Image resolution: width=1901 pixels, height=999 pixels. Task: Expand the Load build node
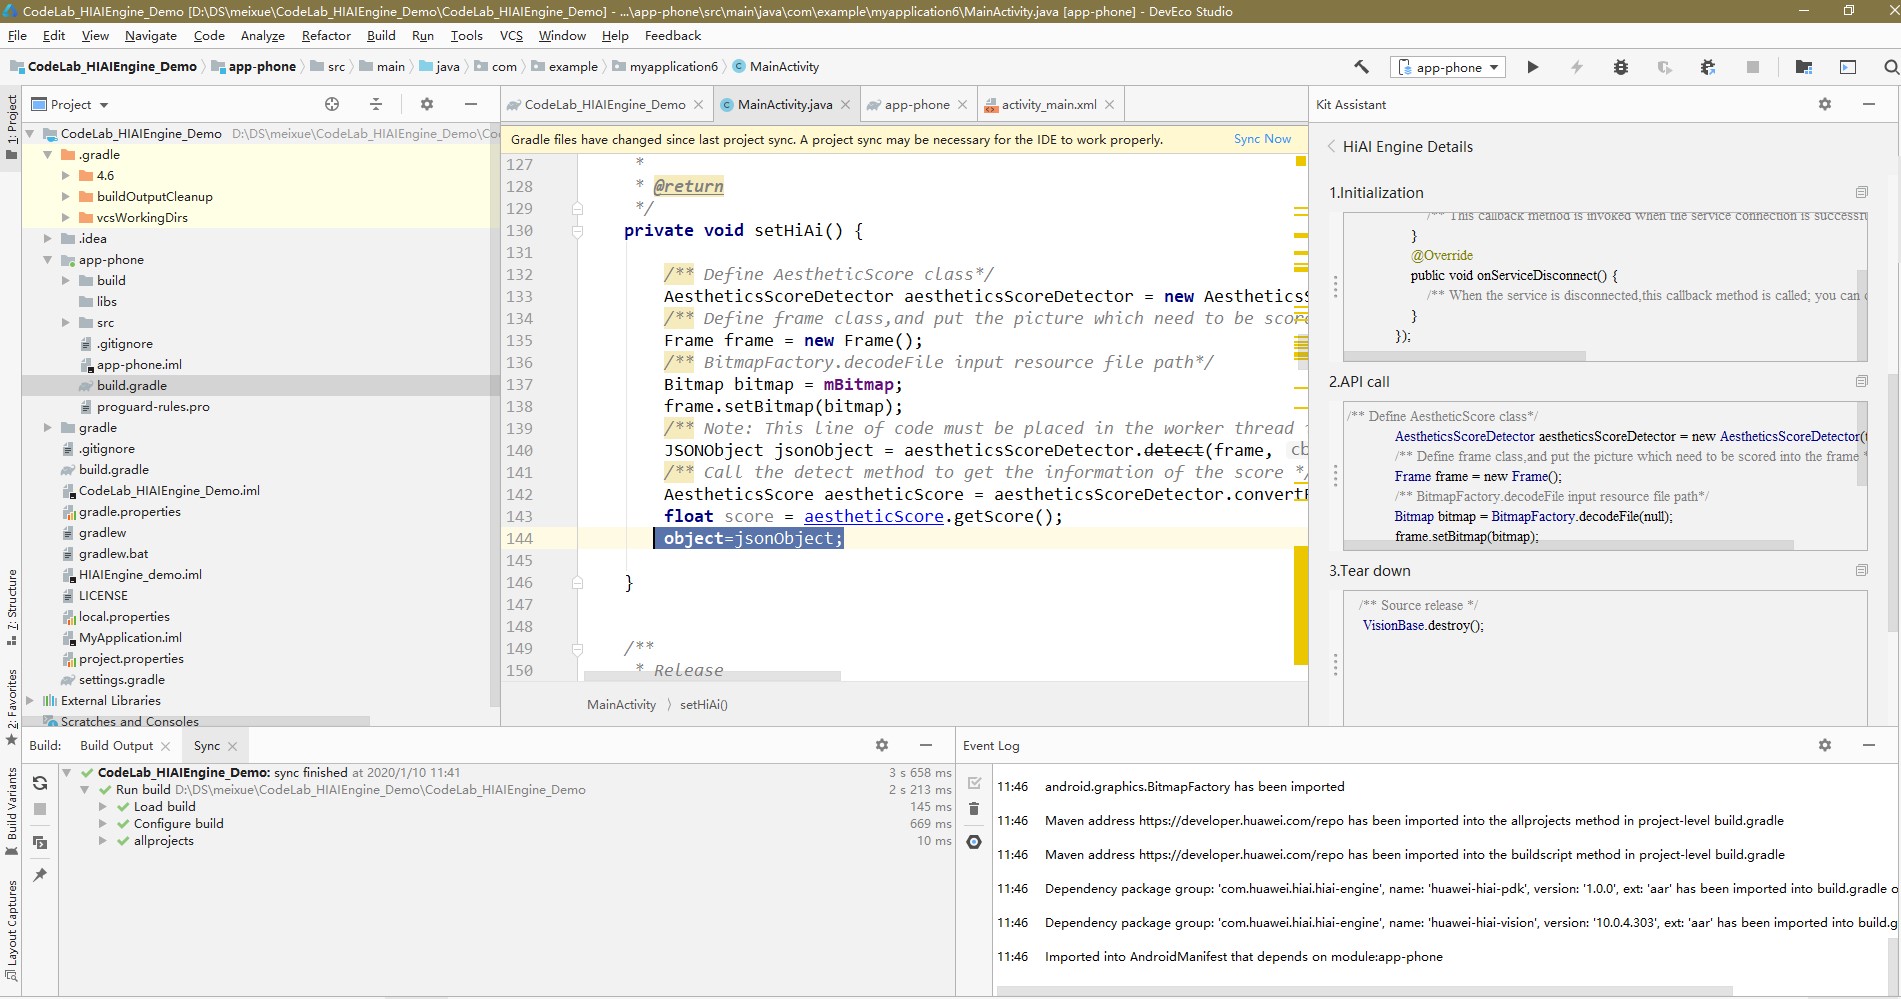tap(102, 807)
